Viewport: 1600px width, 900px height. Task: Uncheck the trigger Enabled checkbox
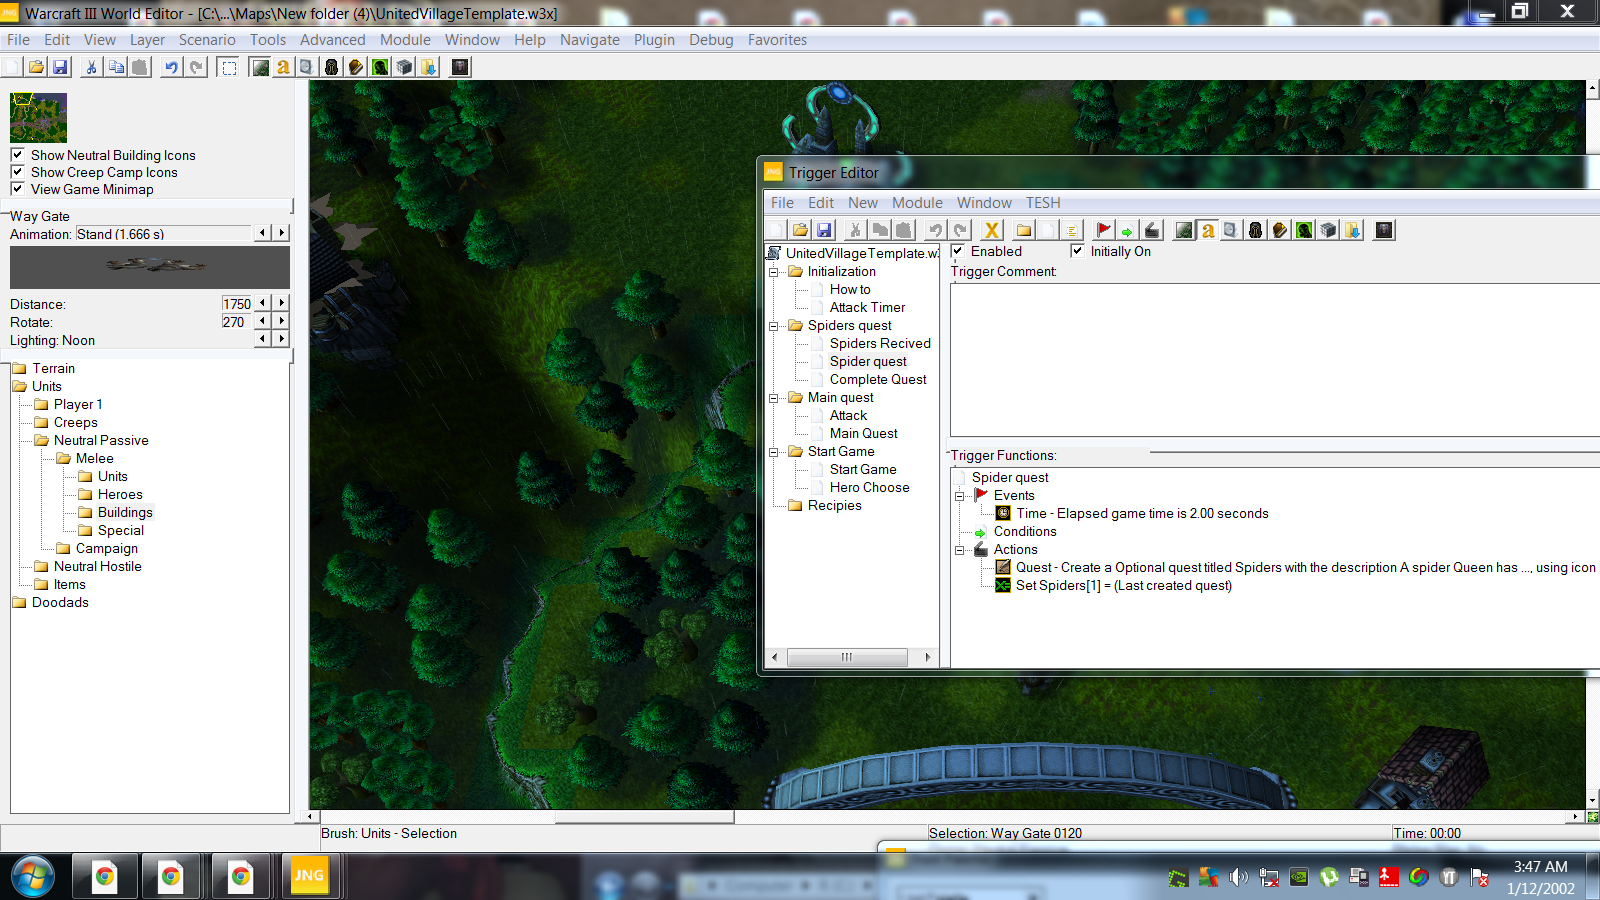pos(957,251)
